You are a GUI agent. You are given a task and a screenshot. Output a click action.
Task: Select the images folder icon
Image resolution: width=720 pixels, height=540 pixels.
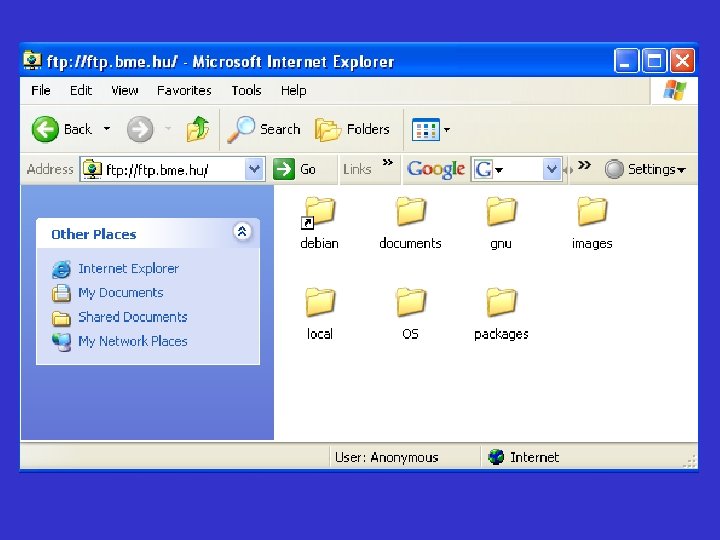592,212
